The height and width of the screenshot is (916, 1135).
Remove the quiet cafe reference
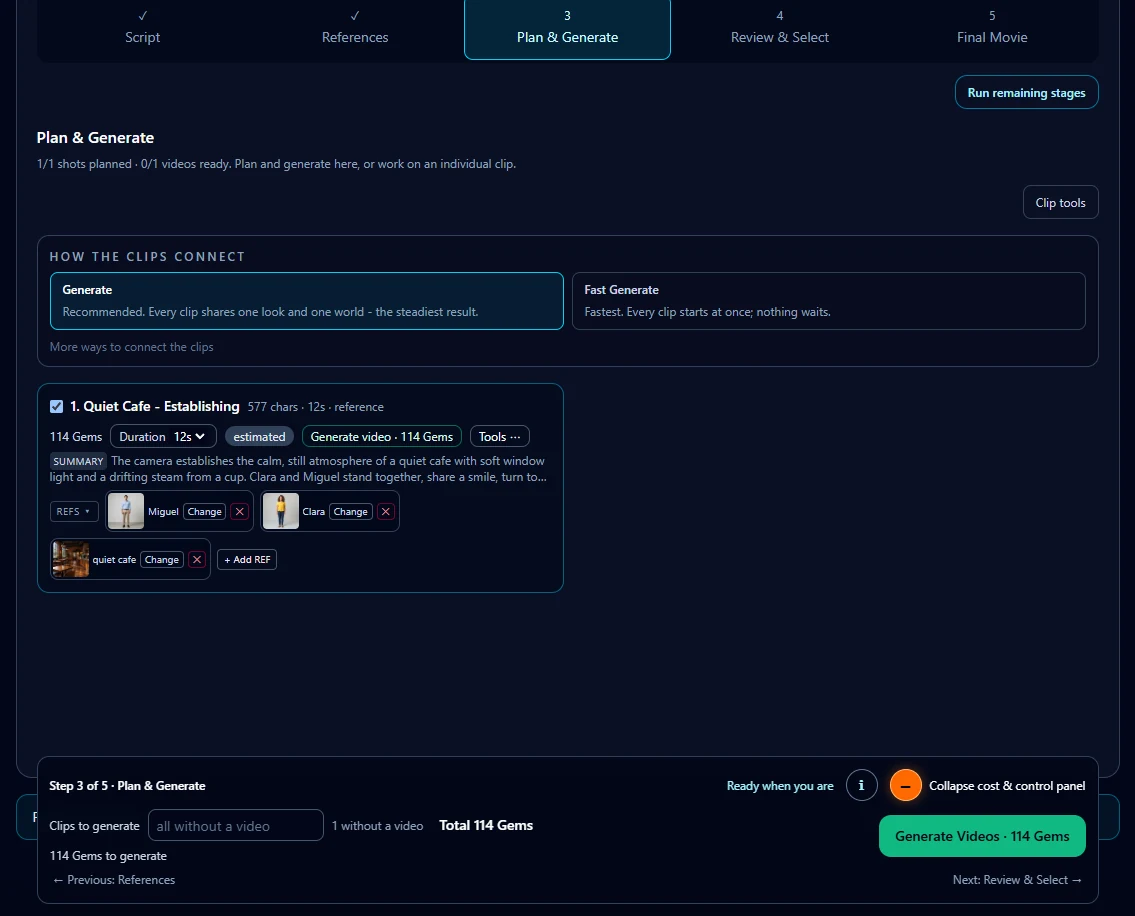(x=197, y=560)
